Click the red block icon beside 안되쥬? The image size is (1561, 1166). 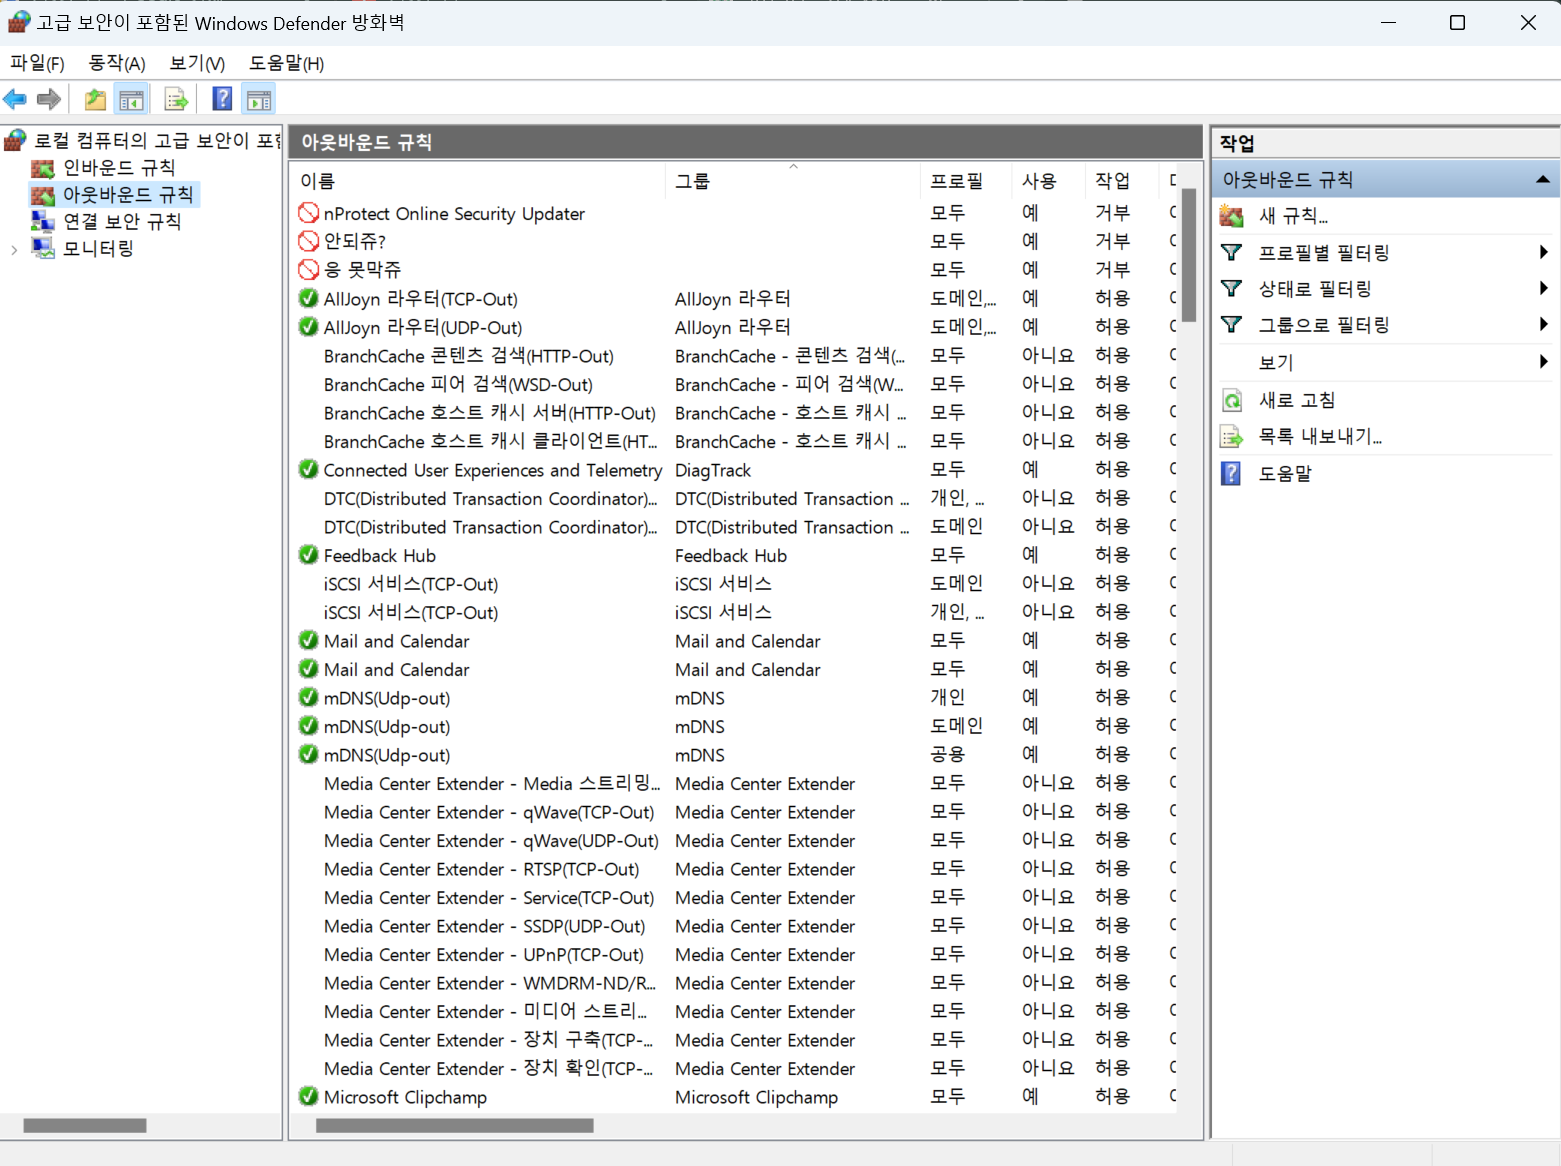tap(309, 241)
